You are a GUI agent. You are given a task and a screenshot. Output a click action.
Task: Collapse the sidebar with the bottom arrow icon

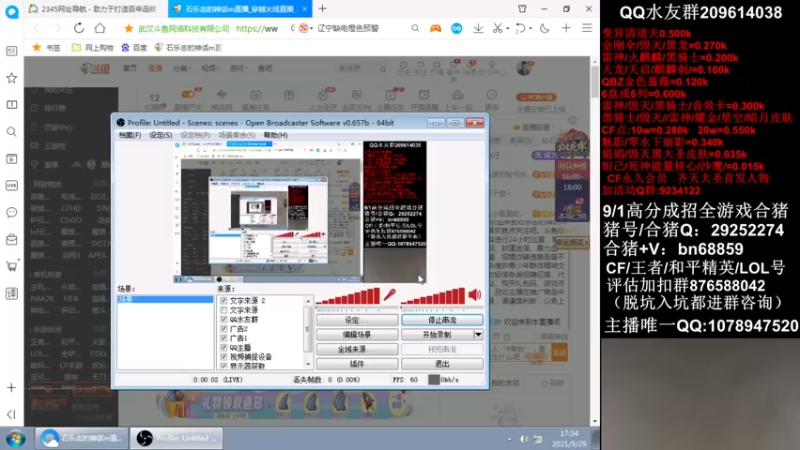tap(11, 414)
